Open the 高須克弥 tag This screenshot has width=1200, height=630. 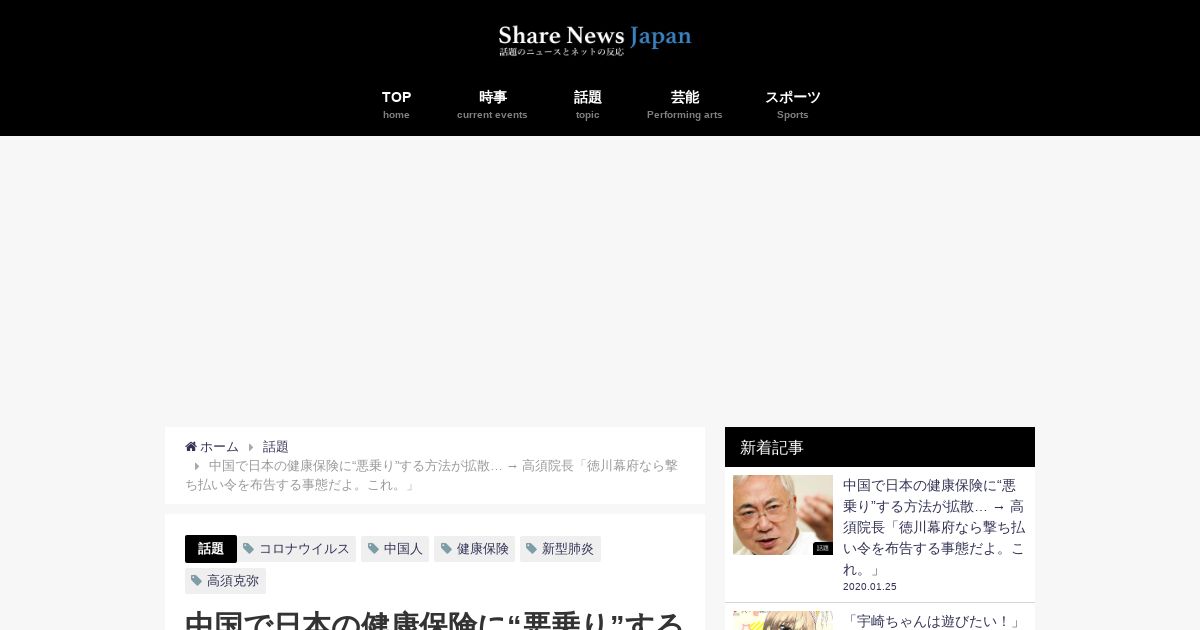click(233, 581)
